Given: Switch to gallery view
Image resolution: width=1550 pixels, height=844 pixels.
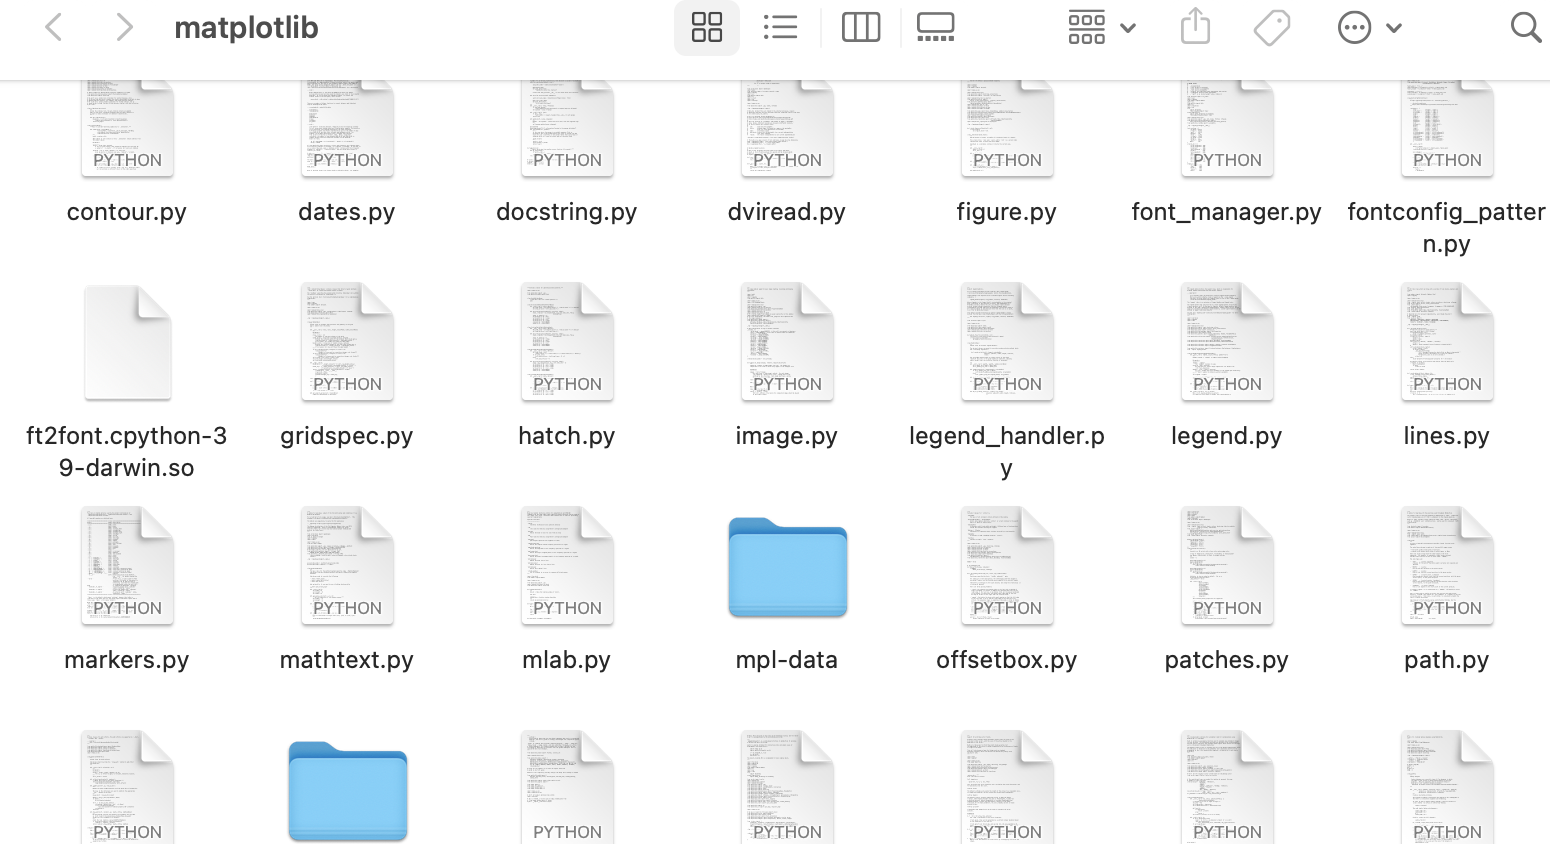Looking at the screenshot, I should [936, 27].
